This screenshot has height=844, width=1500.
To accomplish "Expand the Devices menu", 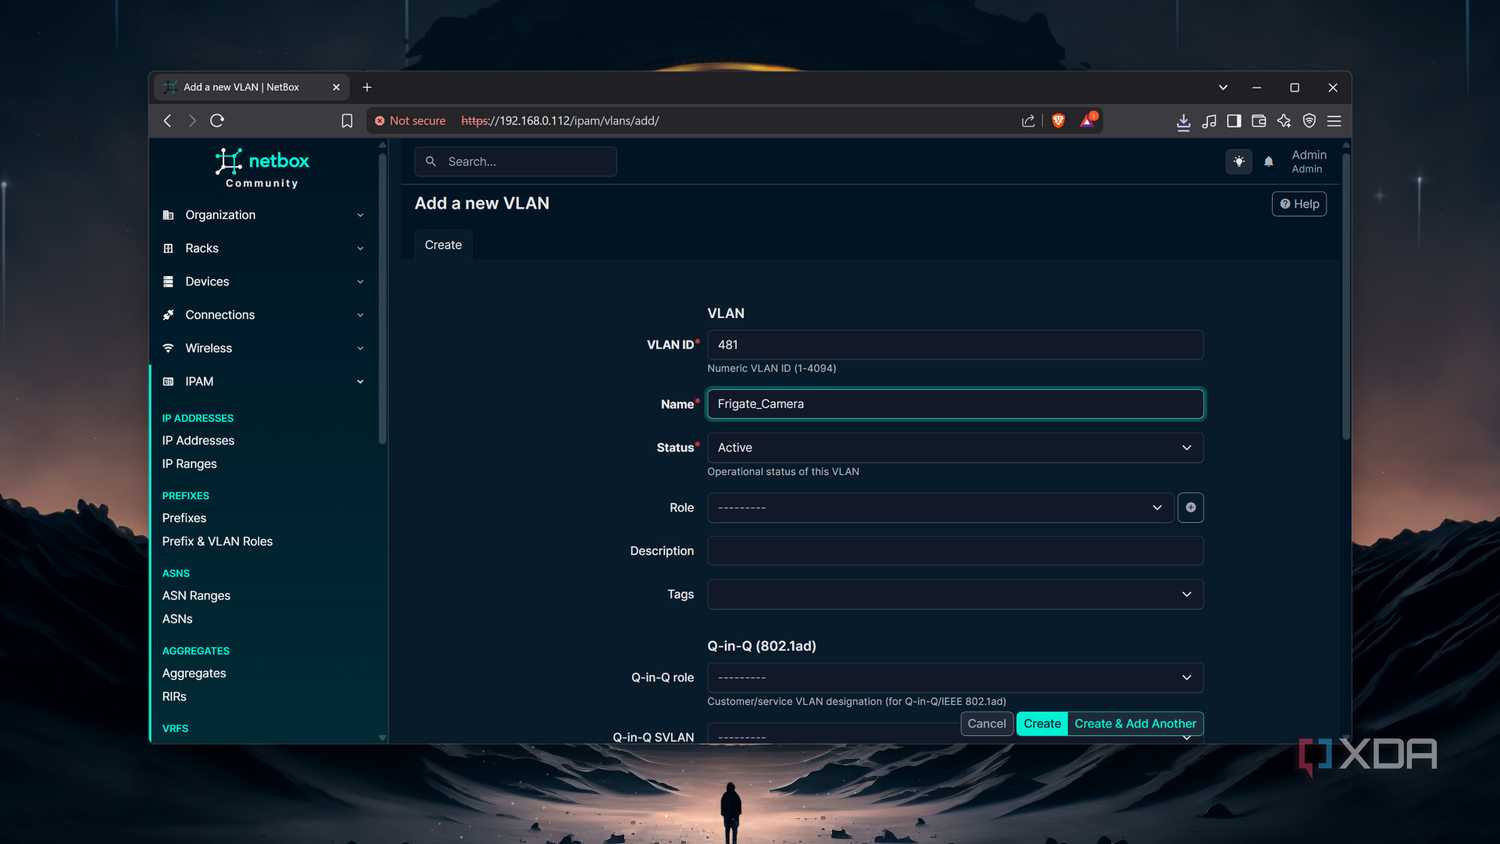I will [264, 282].
